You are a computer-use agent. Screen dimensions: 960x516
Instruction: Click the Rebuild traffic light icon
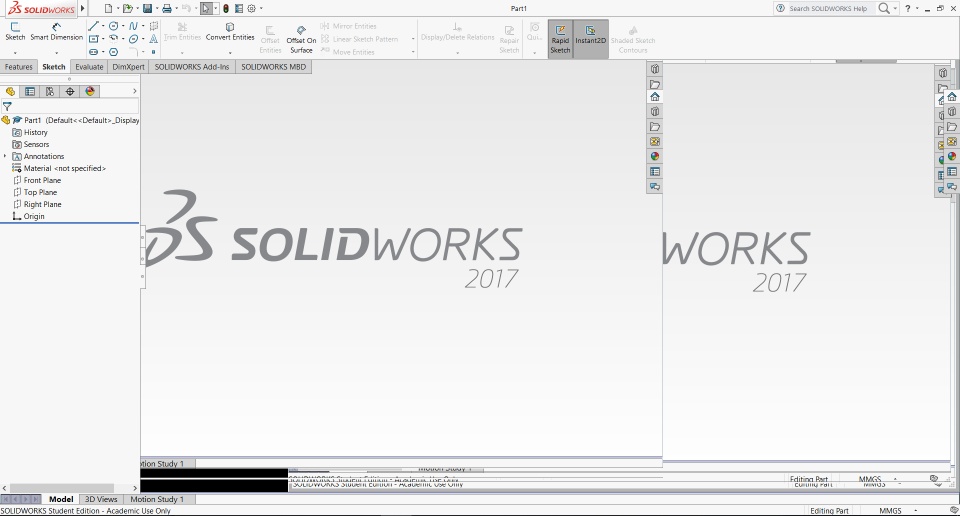coord(226,9)
